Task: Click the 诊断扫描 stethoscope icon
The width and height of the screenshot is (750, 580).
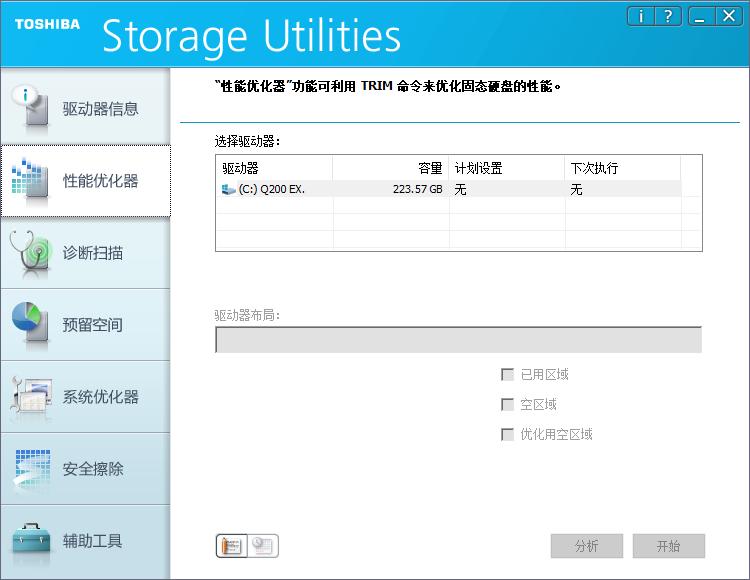Action: (x=30, y=252)
